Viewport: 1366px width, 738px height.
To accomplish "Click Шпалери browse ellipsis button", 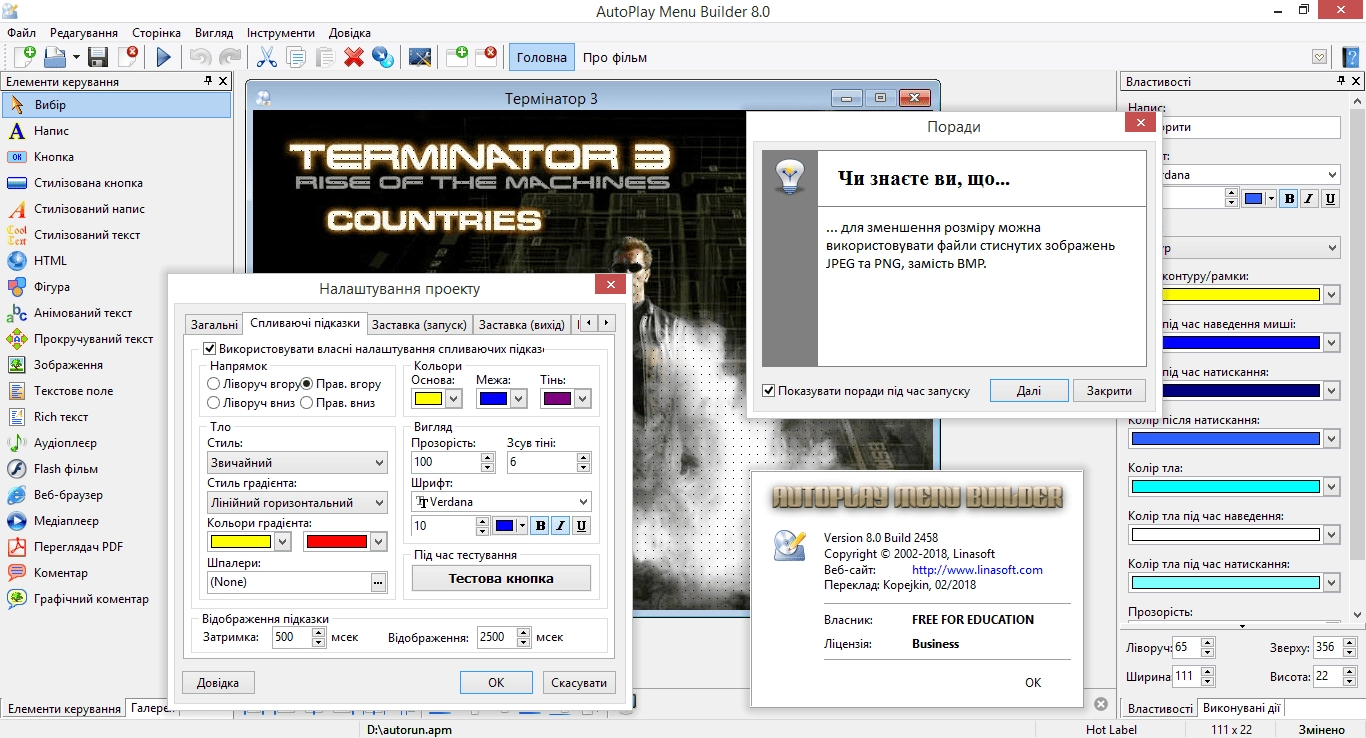I will point(378,582).
